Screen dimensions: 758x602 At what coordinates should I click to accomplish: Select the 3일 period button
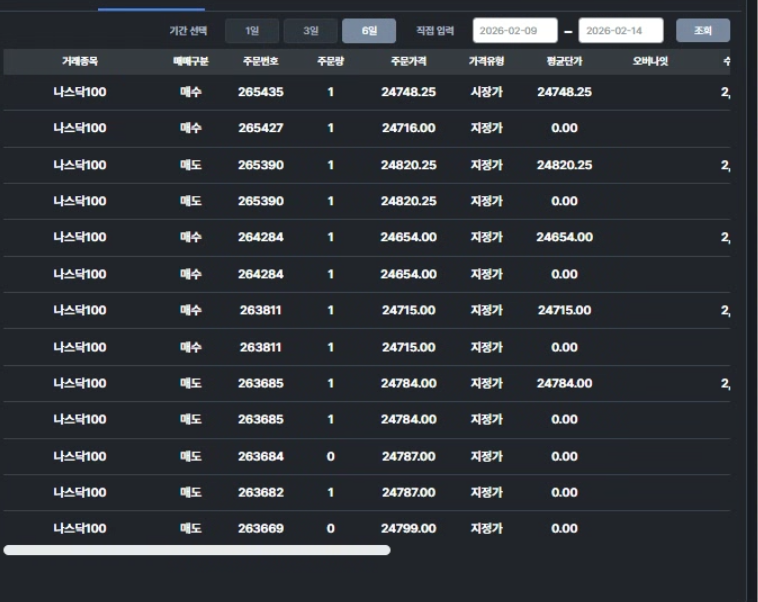coord(310,31)
